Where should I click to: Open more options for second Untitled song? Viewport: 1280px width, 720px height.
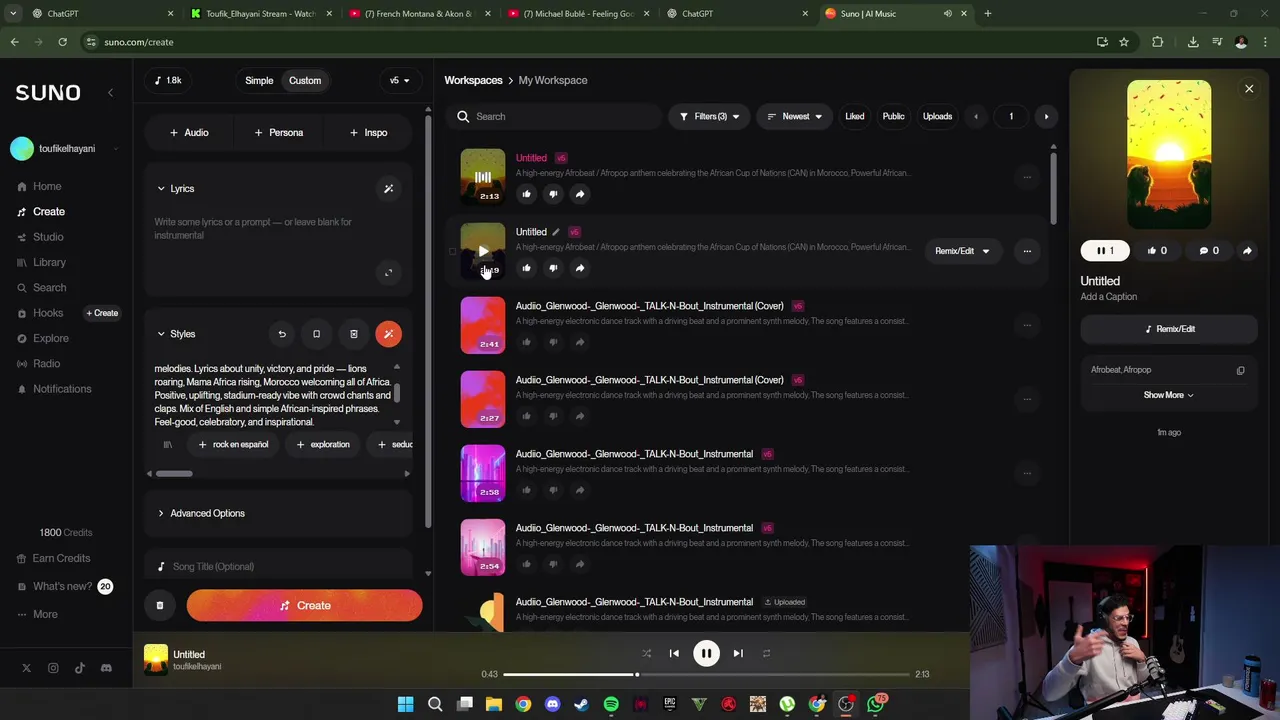pyautogui.click(x=1027, y=251)
